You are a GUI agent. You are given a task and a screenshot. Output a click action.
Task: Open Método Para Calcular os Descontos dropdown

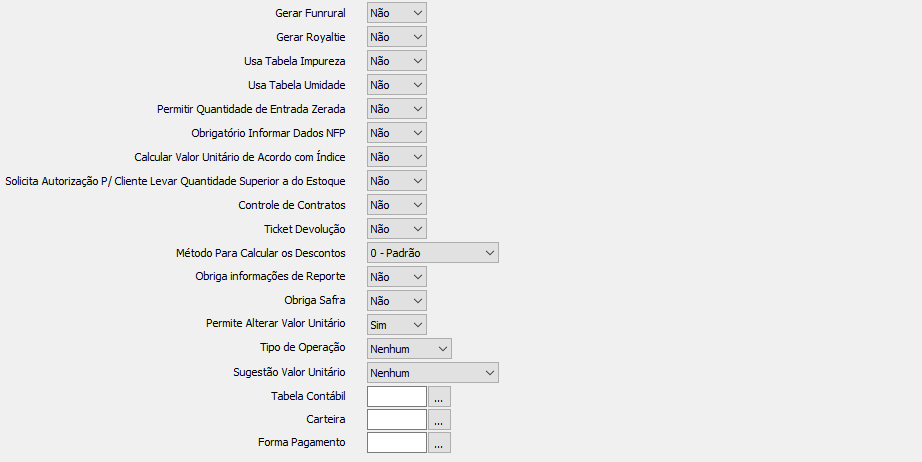433,253
